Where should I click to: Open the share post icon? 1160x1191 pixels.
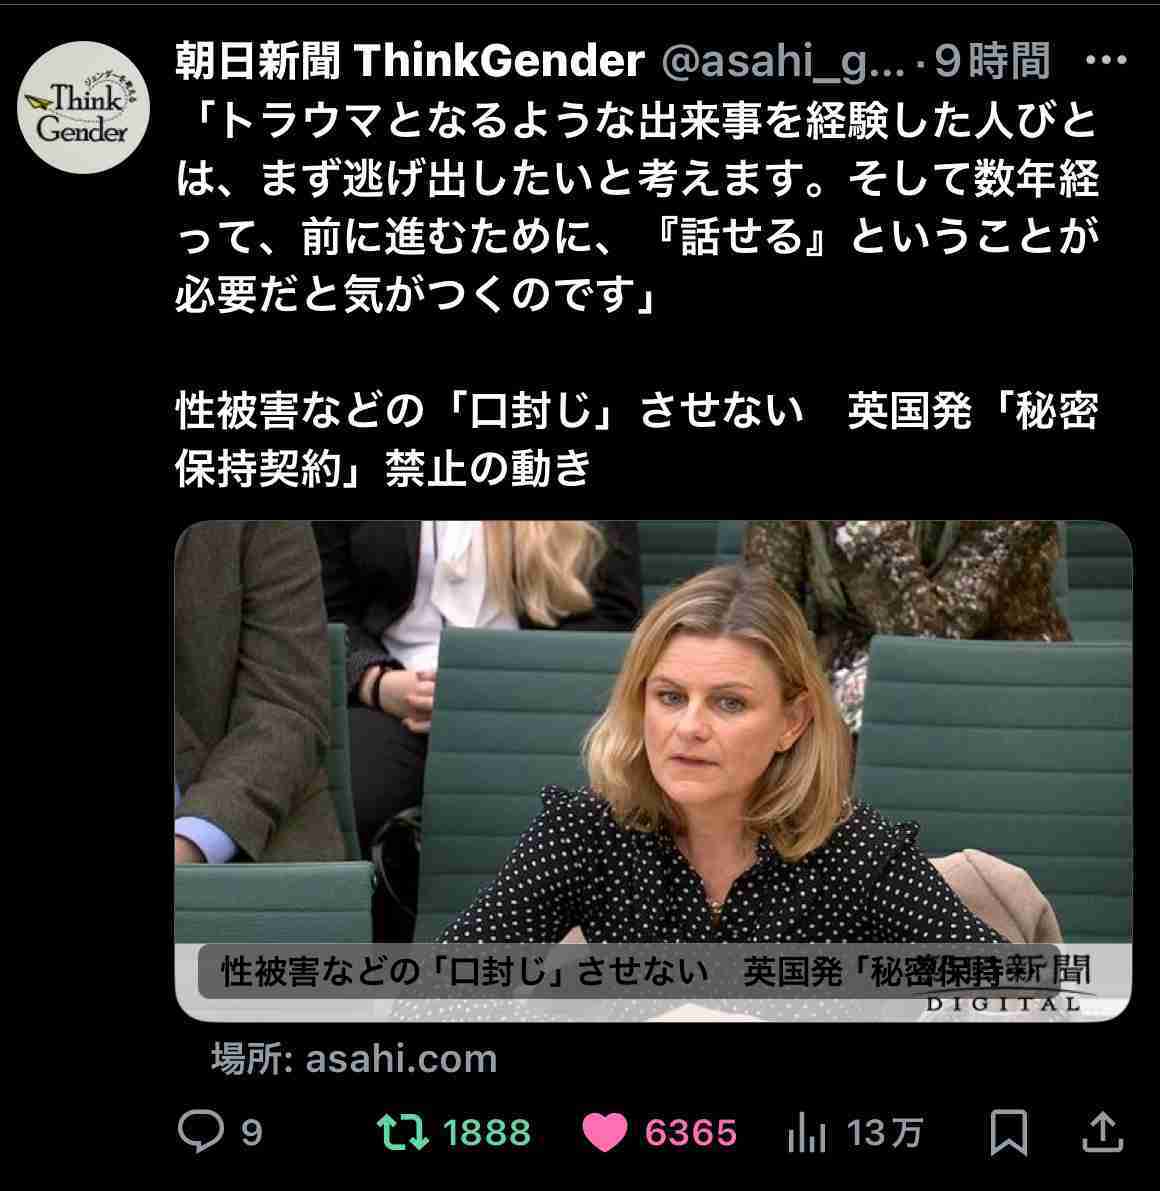[x=1102, y=1132]
